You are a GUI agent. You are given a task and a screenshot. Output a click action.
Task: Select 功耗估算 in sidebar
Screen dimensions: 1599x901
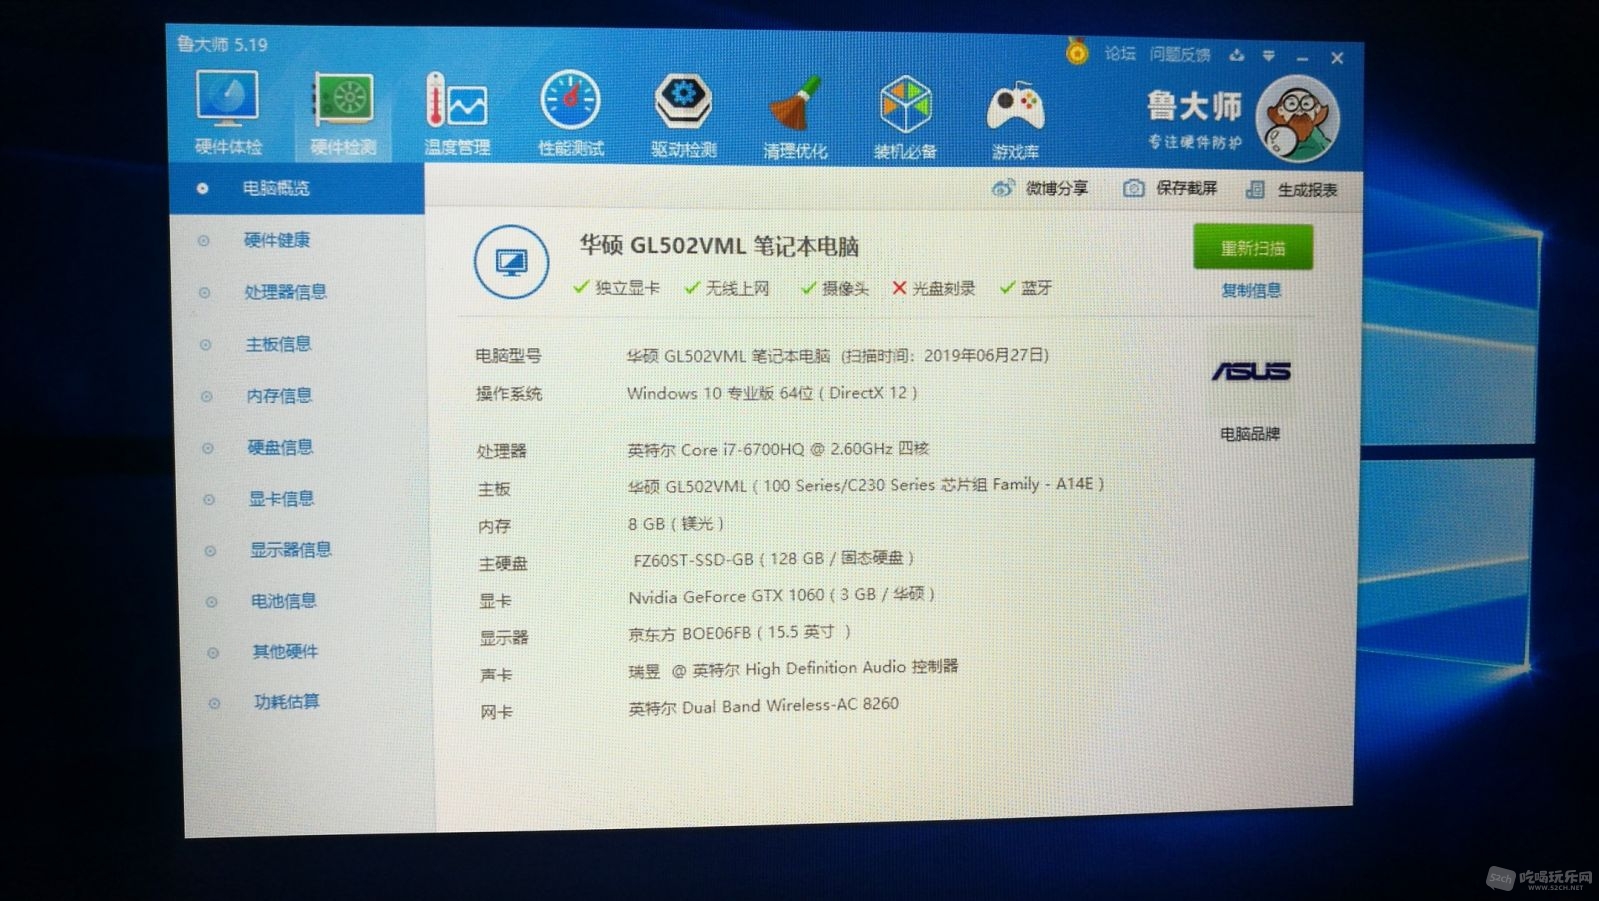[287, 702]
